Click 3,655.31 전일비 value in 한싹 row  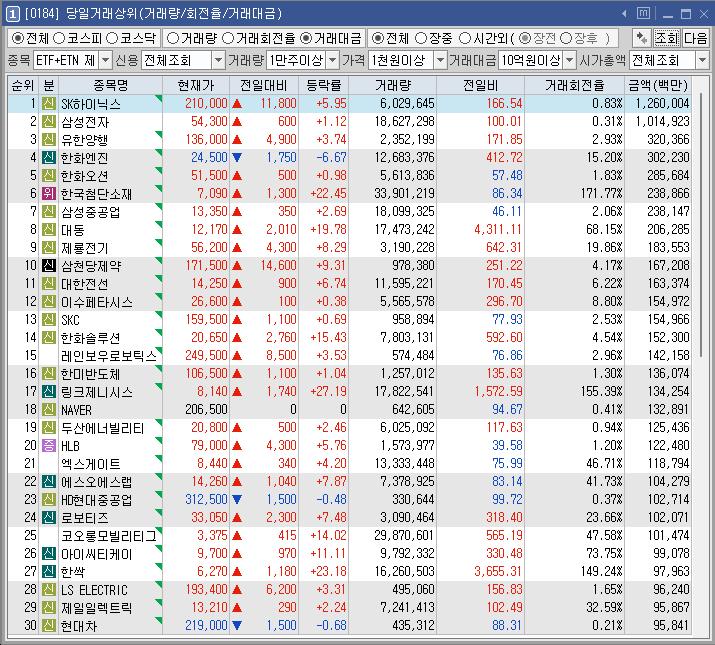point(498,571)
